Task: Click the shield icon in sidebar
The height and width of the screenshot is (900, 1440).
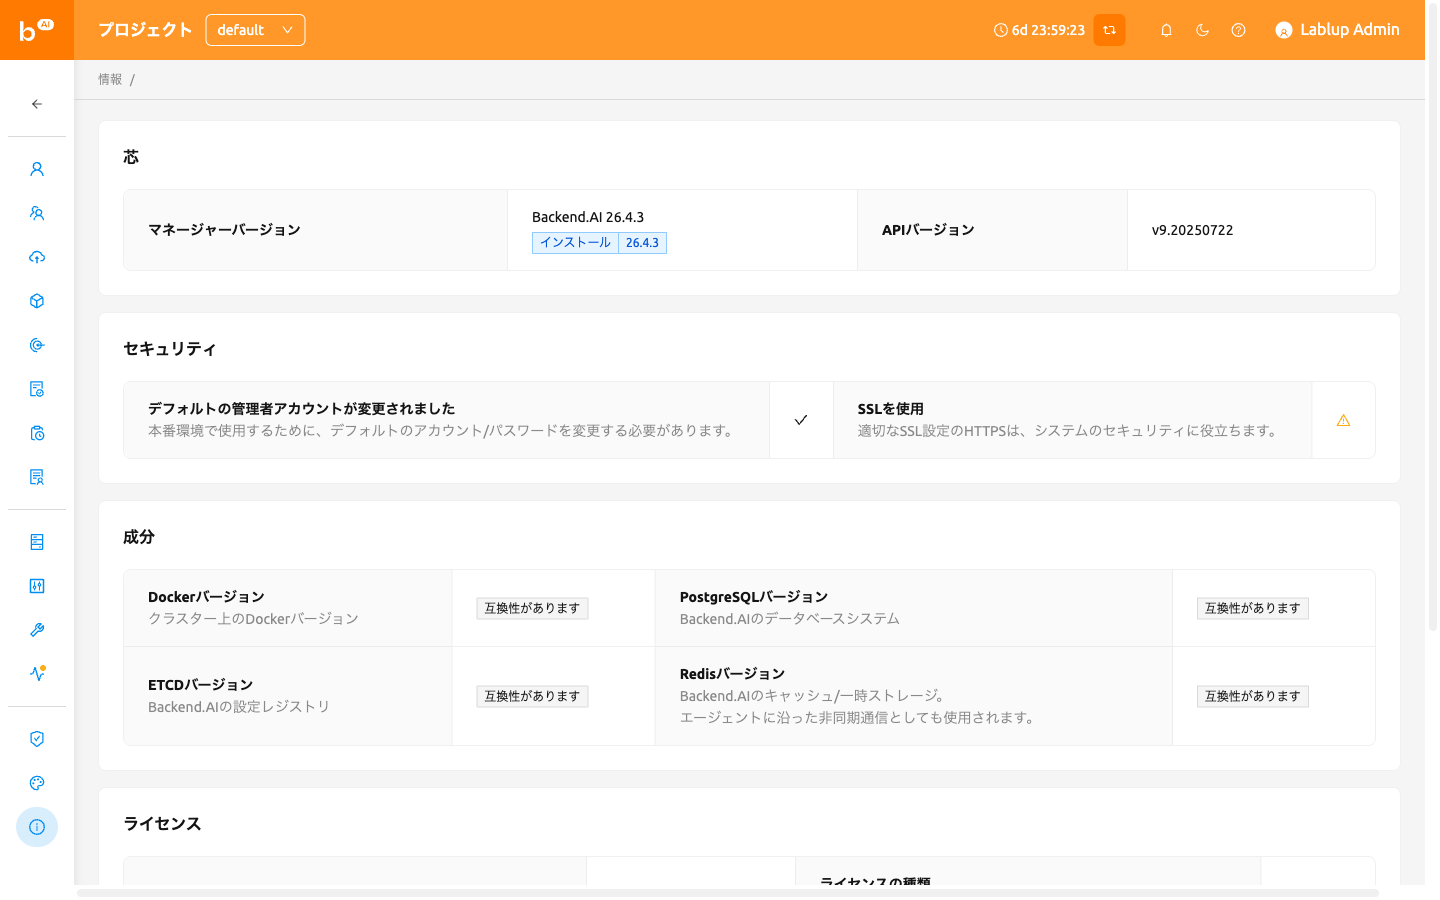Action: (x=37, y=739)
